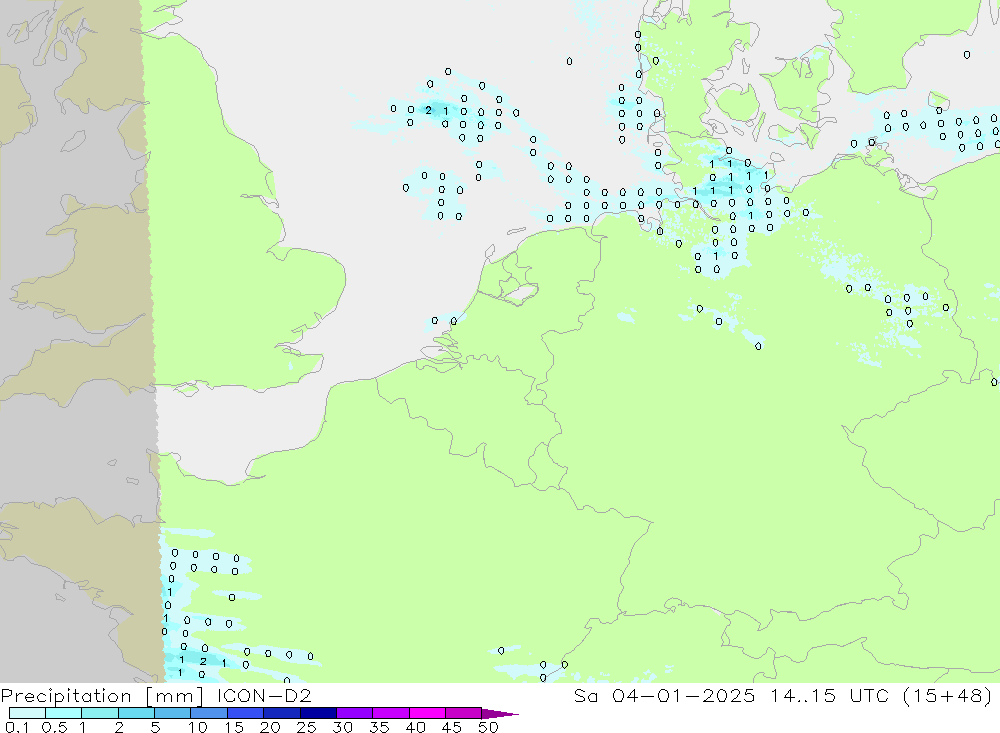Click the '15' legend scale label
The height and width of the screenshot is (733, 1000).
(x=234, y=727)
